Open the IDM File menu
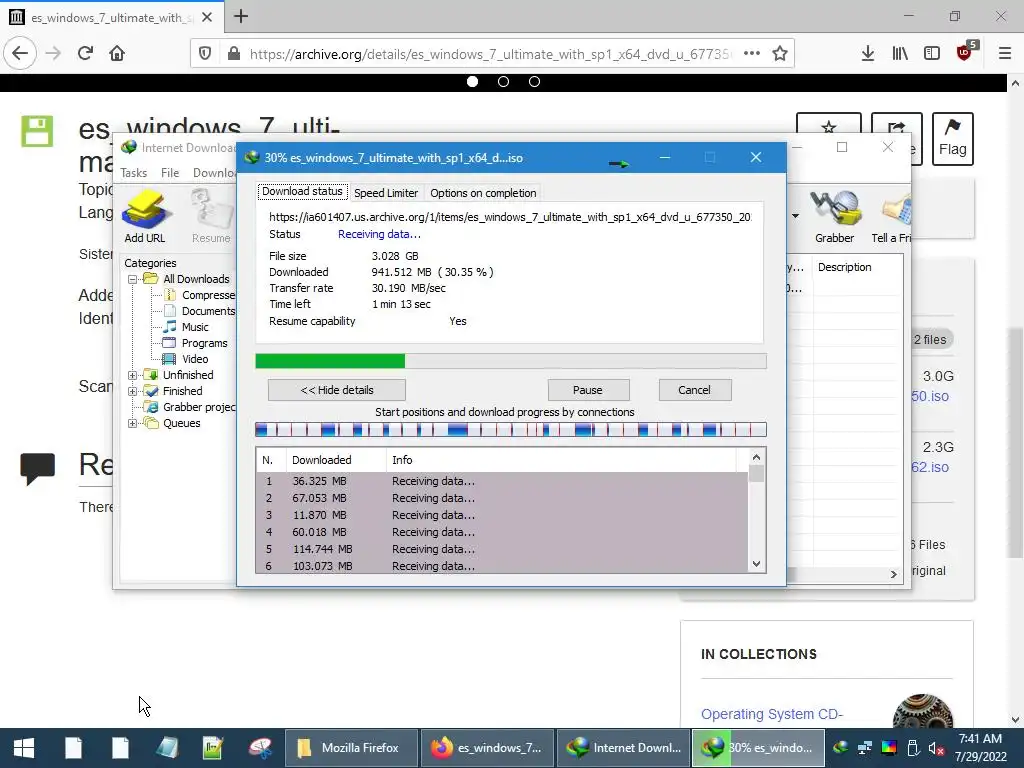Screen dimensions: 1024x768 pos(170,172)
